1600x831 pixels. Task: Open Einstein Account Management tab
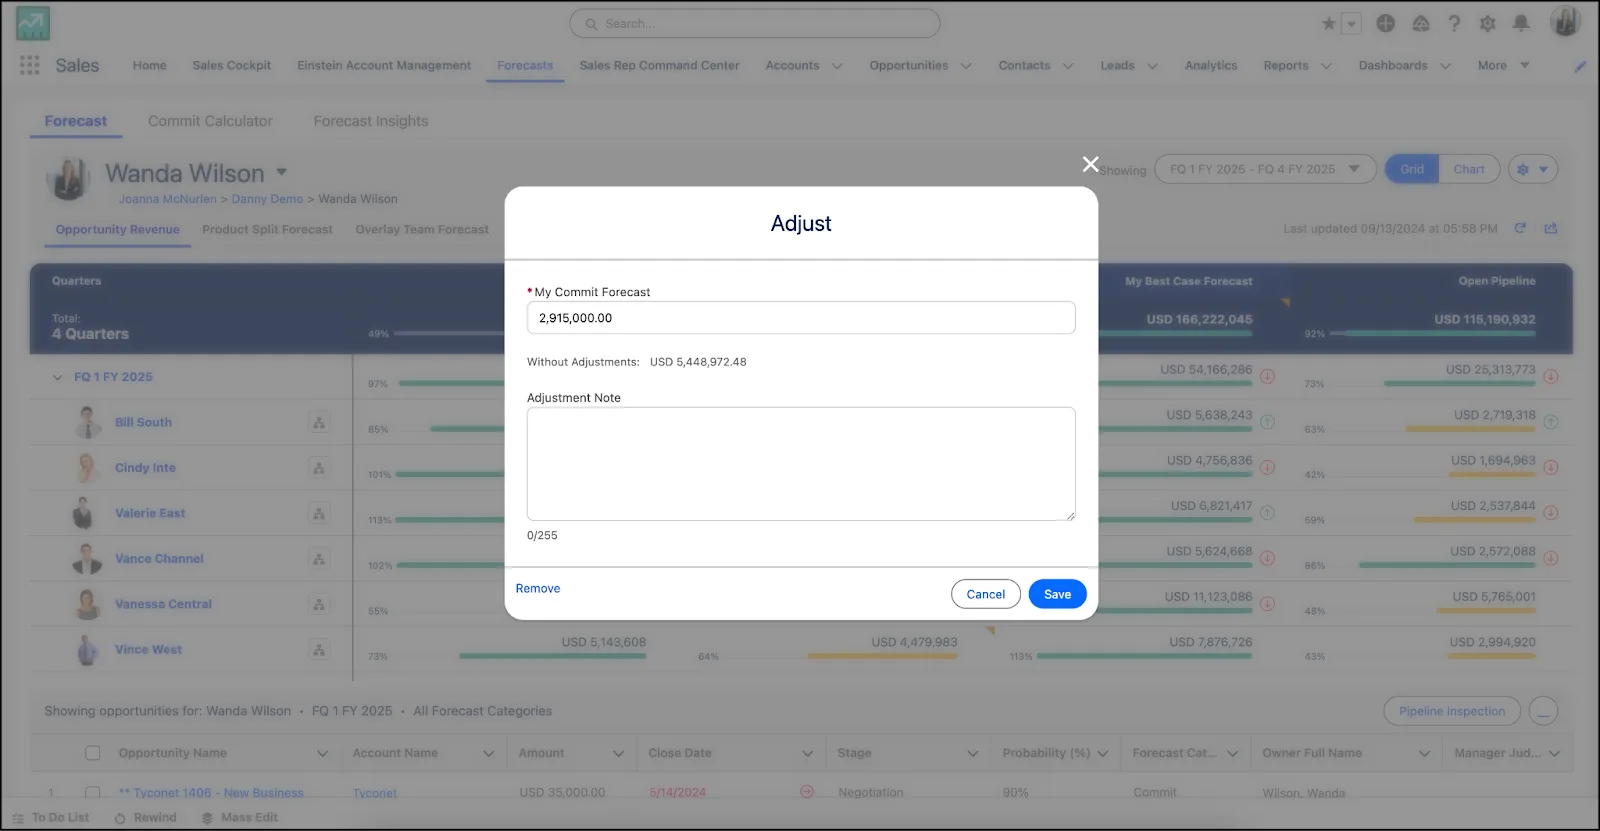384,65
